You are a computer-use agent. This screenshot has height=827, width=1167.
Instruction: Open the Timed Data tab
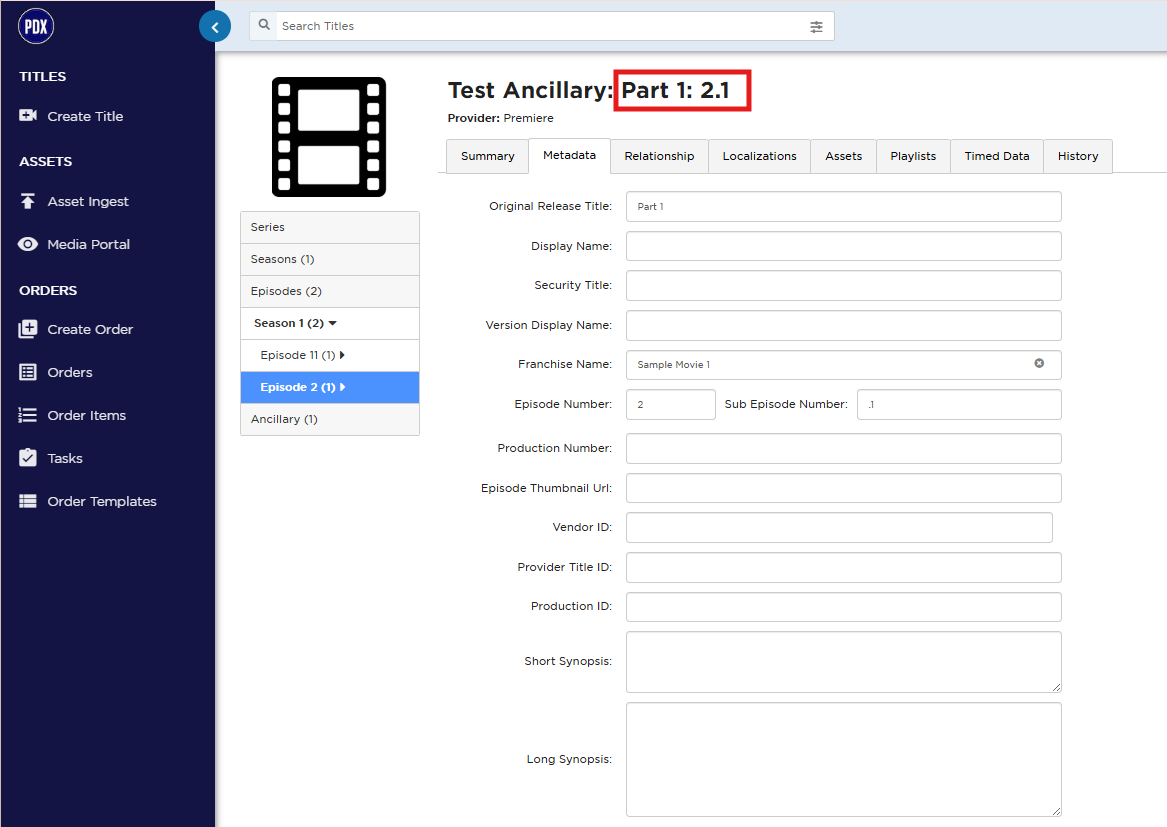coord(997,156)
